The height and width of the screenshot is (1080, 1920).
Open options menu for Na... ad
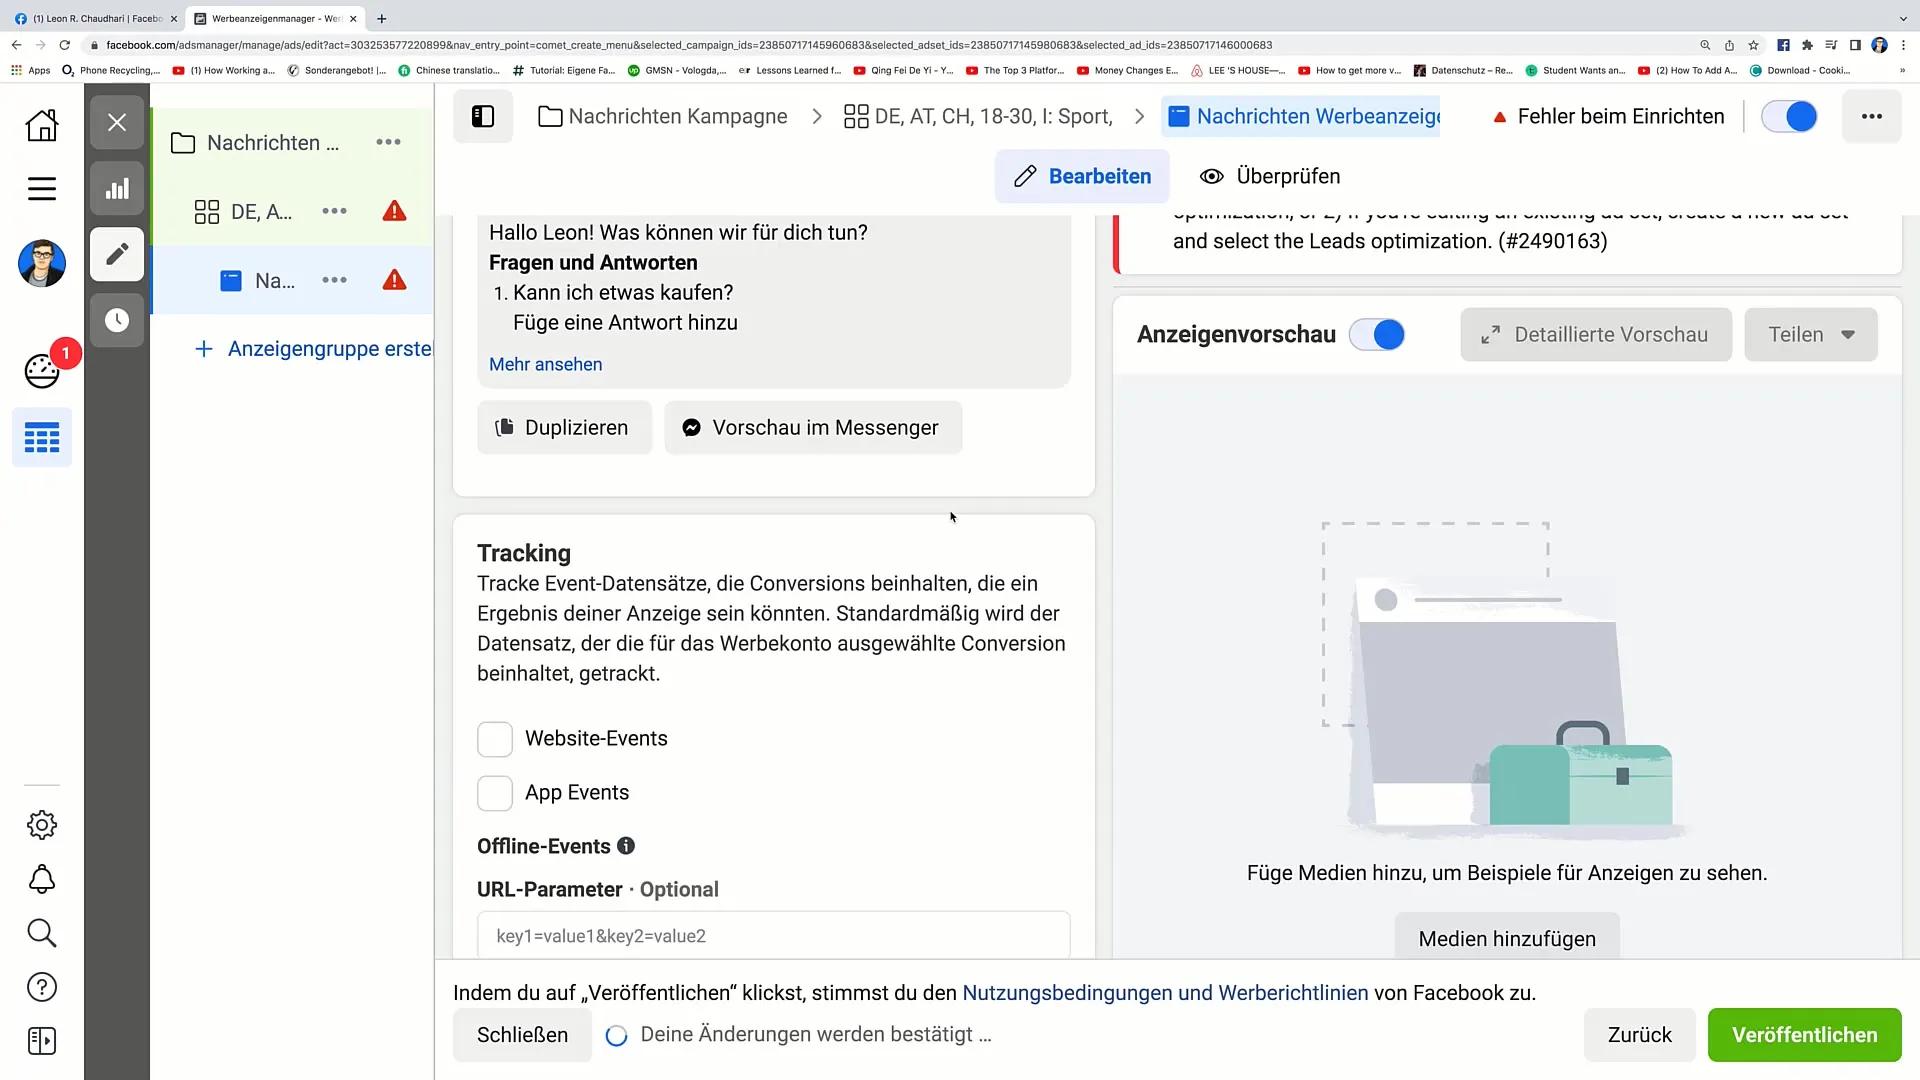[x=334, y=280]
